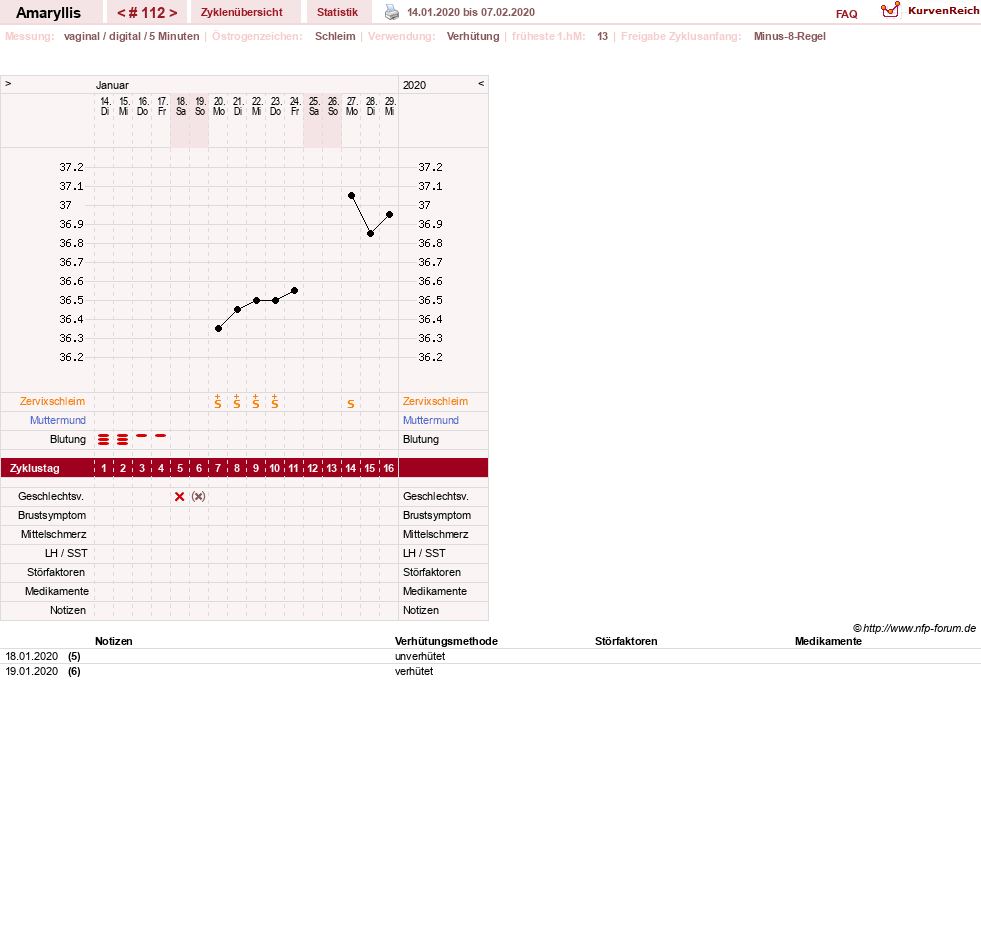Select the heavy bleeding icon on cycle day 1
This screenshot has width=981, height=940.
coord(104,439)
